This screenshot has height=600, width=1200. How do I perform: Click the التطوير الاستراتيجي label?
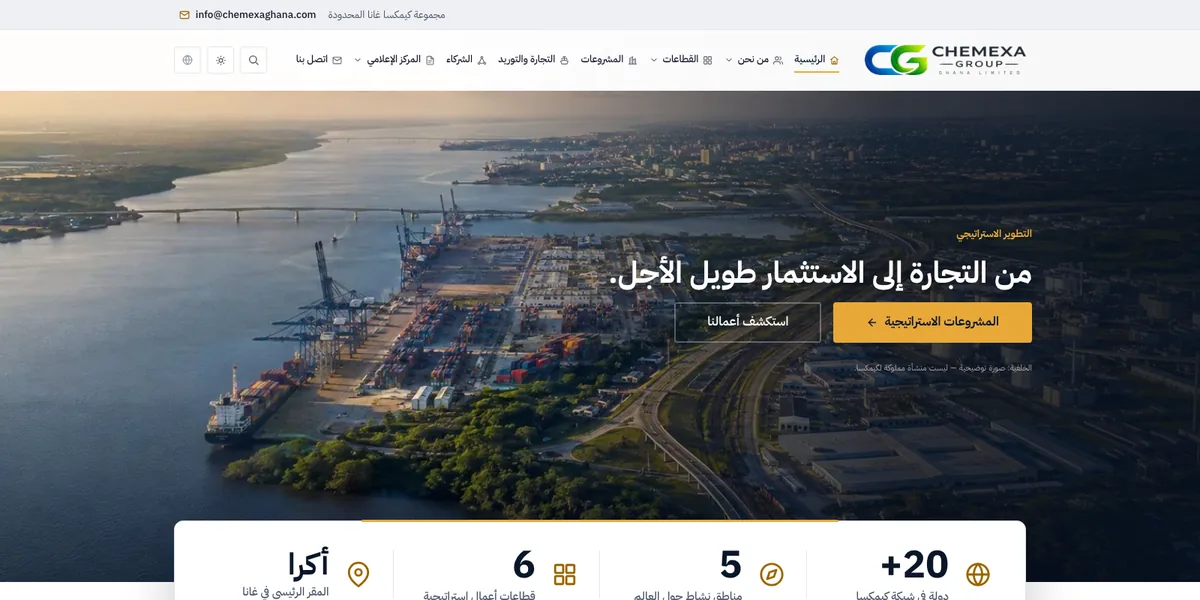pyautogui.click(x=994, y=234)
